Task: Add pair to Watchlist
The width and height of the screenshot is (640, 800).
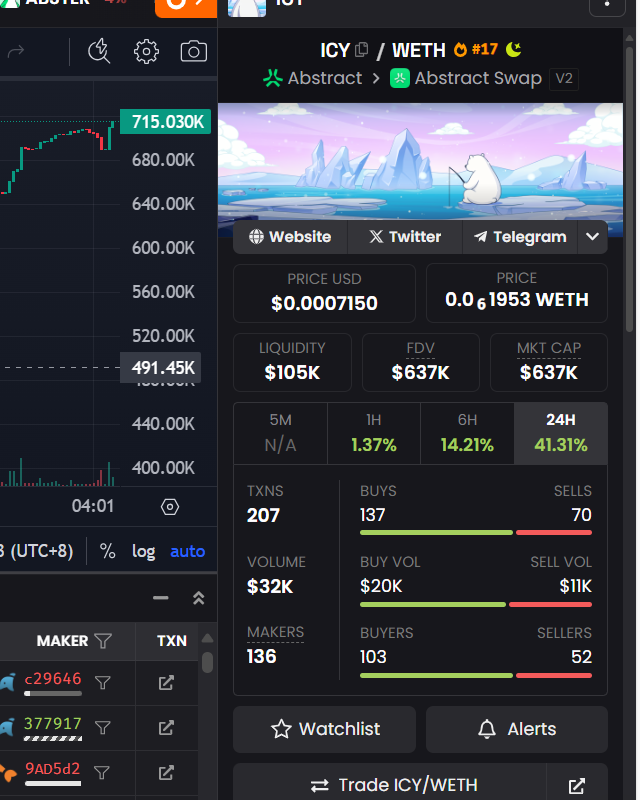Action: pyautogui.click(x=325, y=729)
